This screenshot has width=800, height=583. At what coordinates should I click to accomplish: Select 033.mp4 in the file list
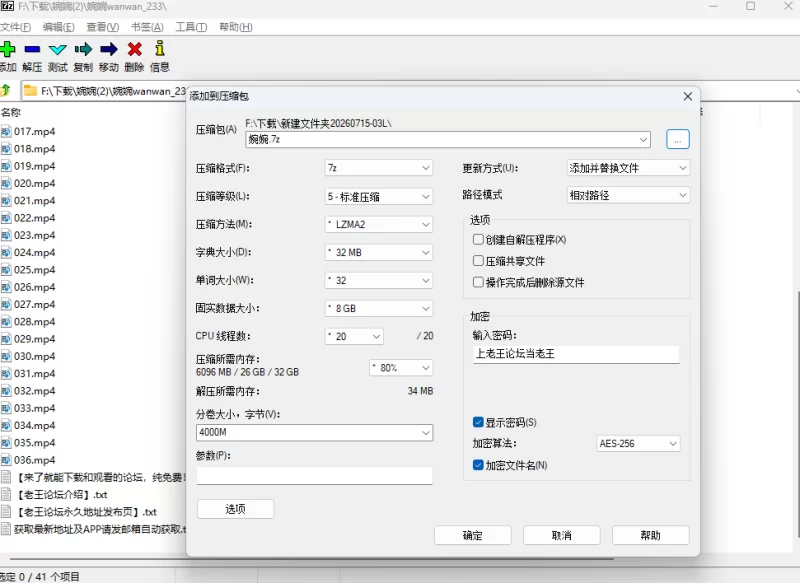click(x=34, y=408)
